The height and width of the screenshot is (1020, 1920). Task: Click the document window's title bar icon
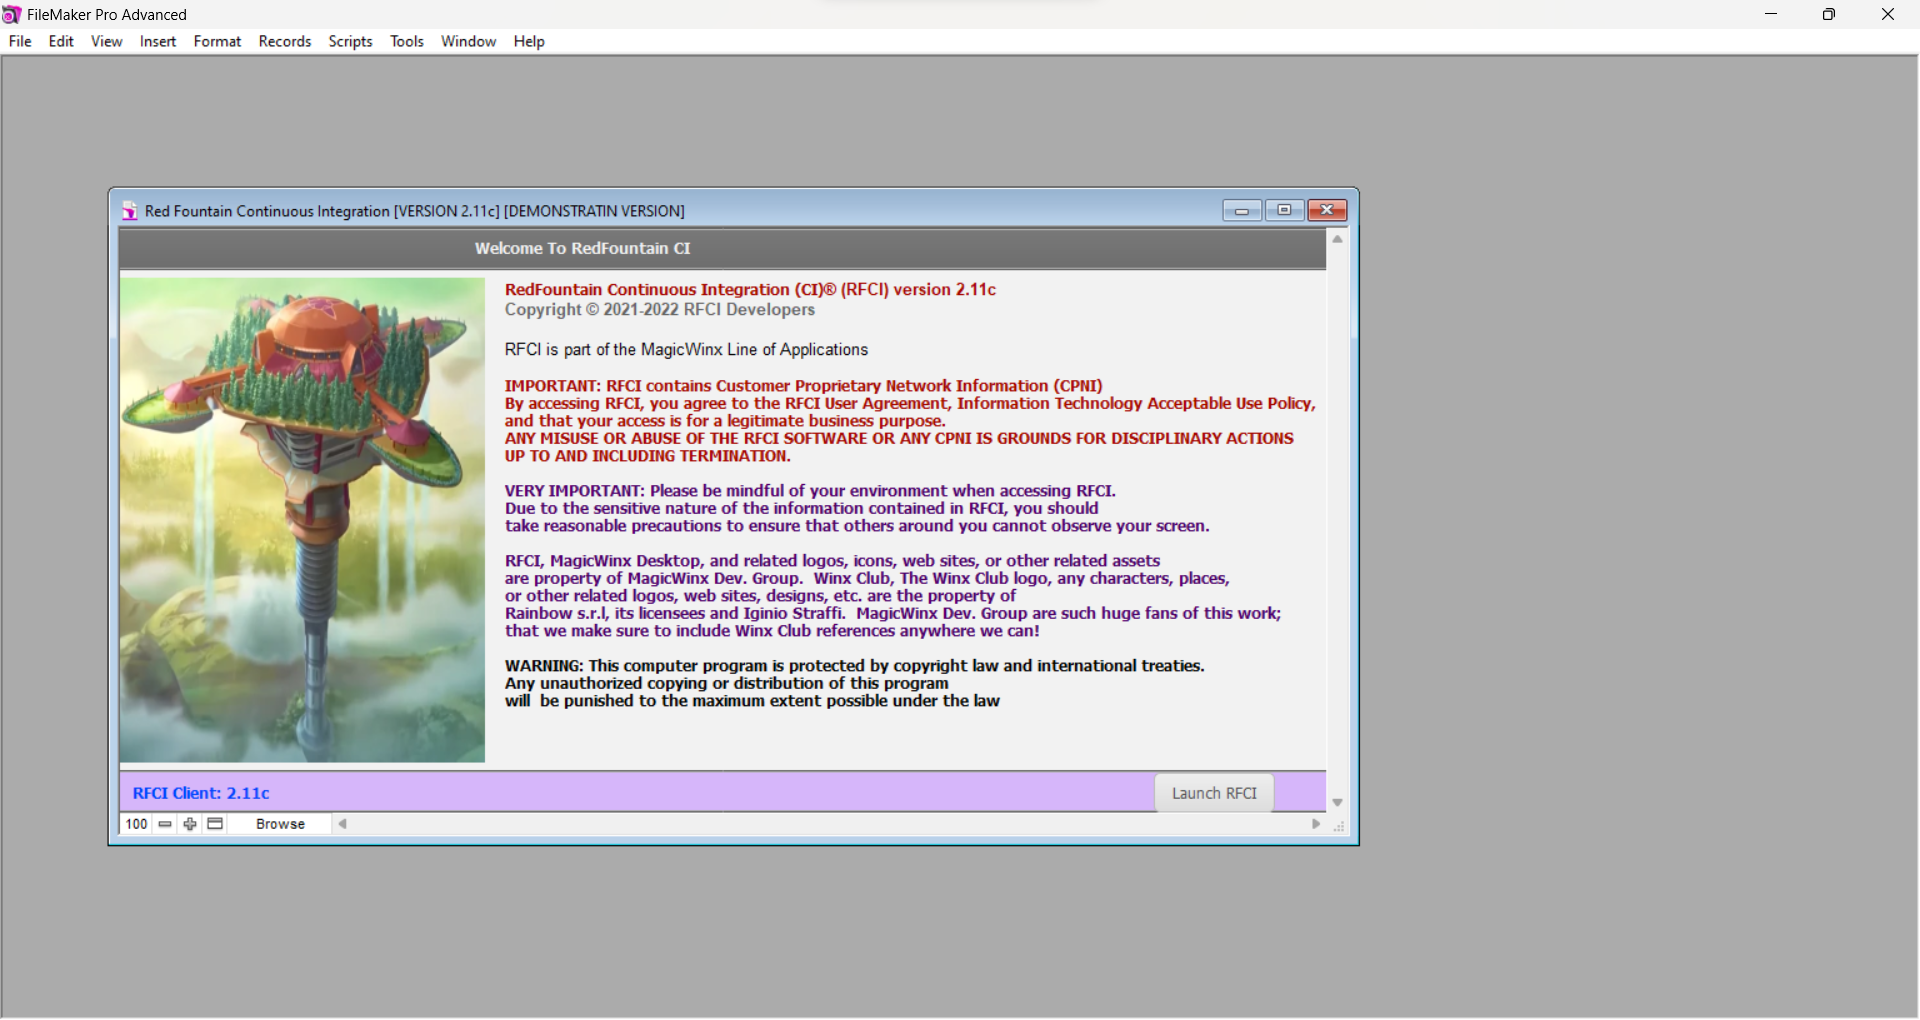point(130,211)
